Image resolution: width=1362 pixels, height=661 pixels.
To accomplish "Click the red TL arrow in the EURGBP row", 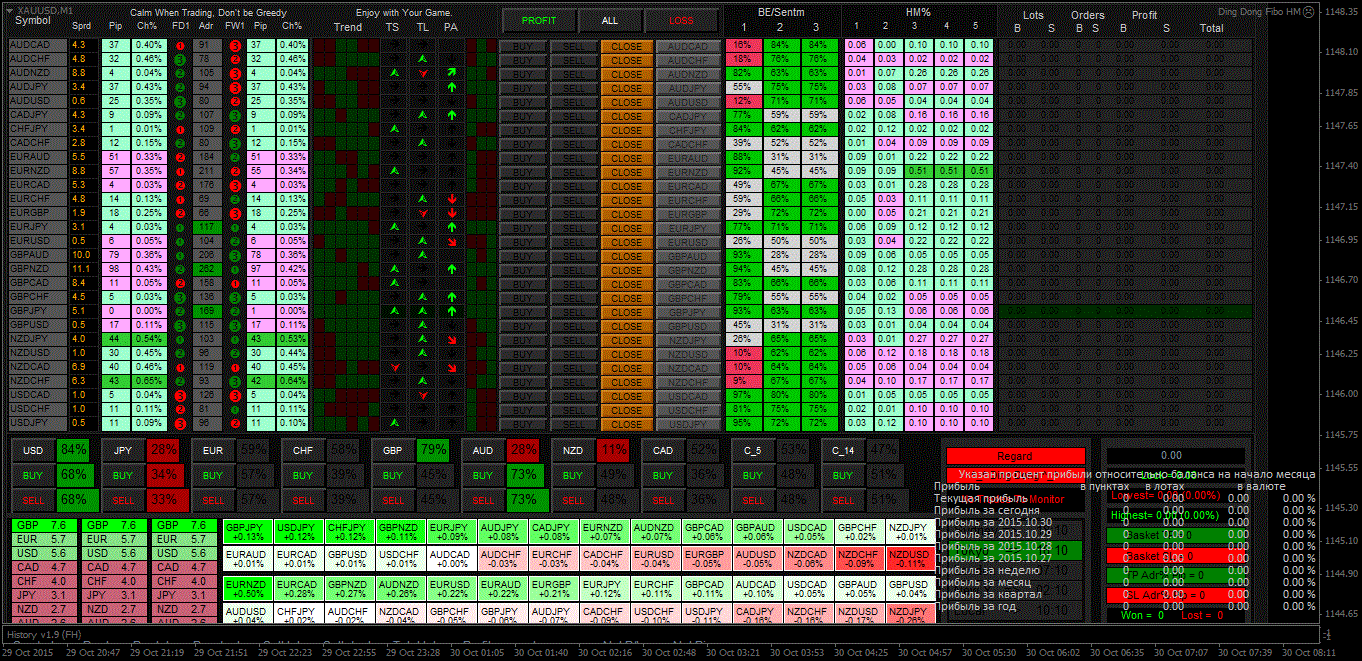I will click(423, 214).
